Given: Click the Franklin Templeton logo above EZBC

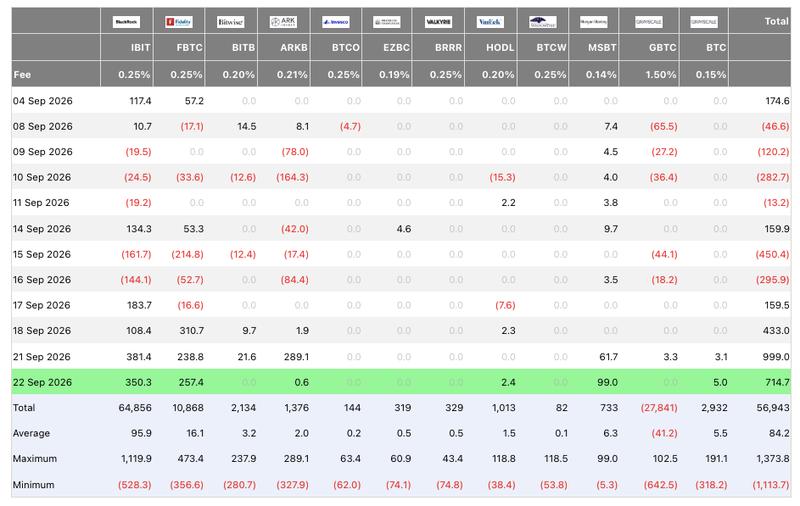Looking at the screenshot, I should click(x=387, y=22).
